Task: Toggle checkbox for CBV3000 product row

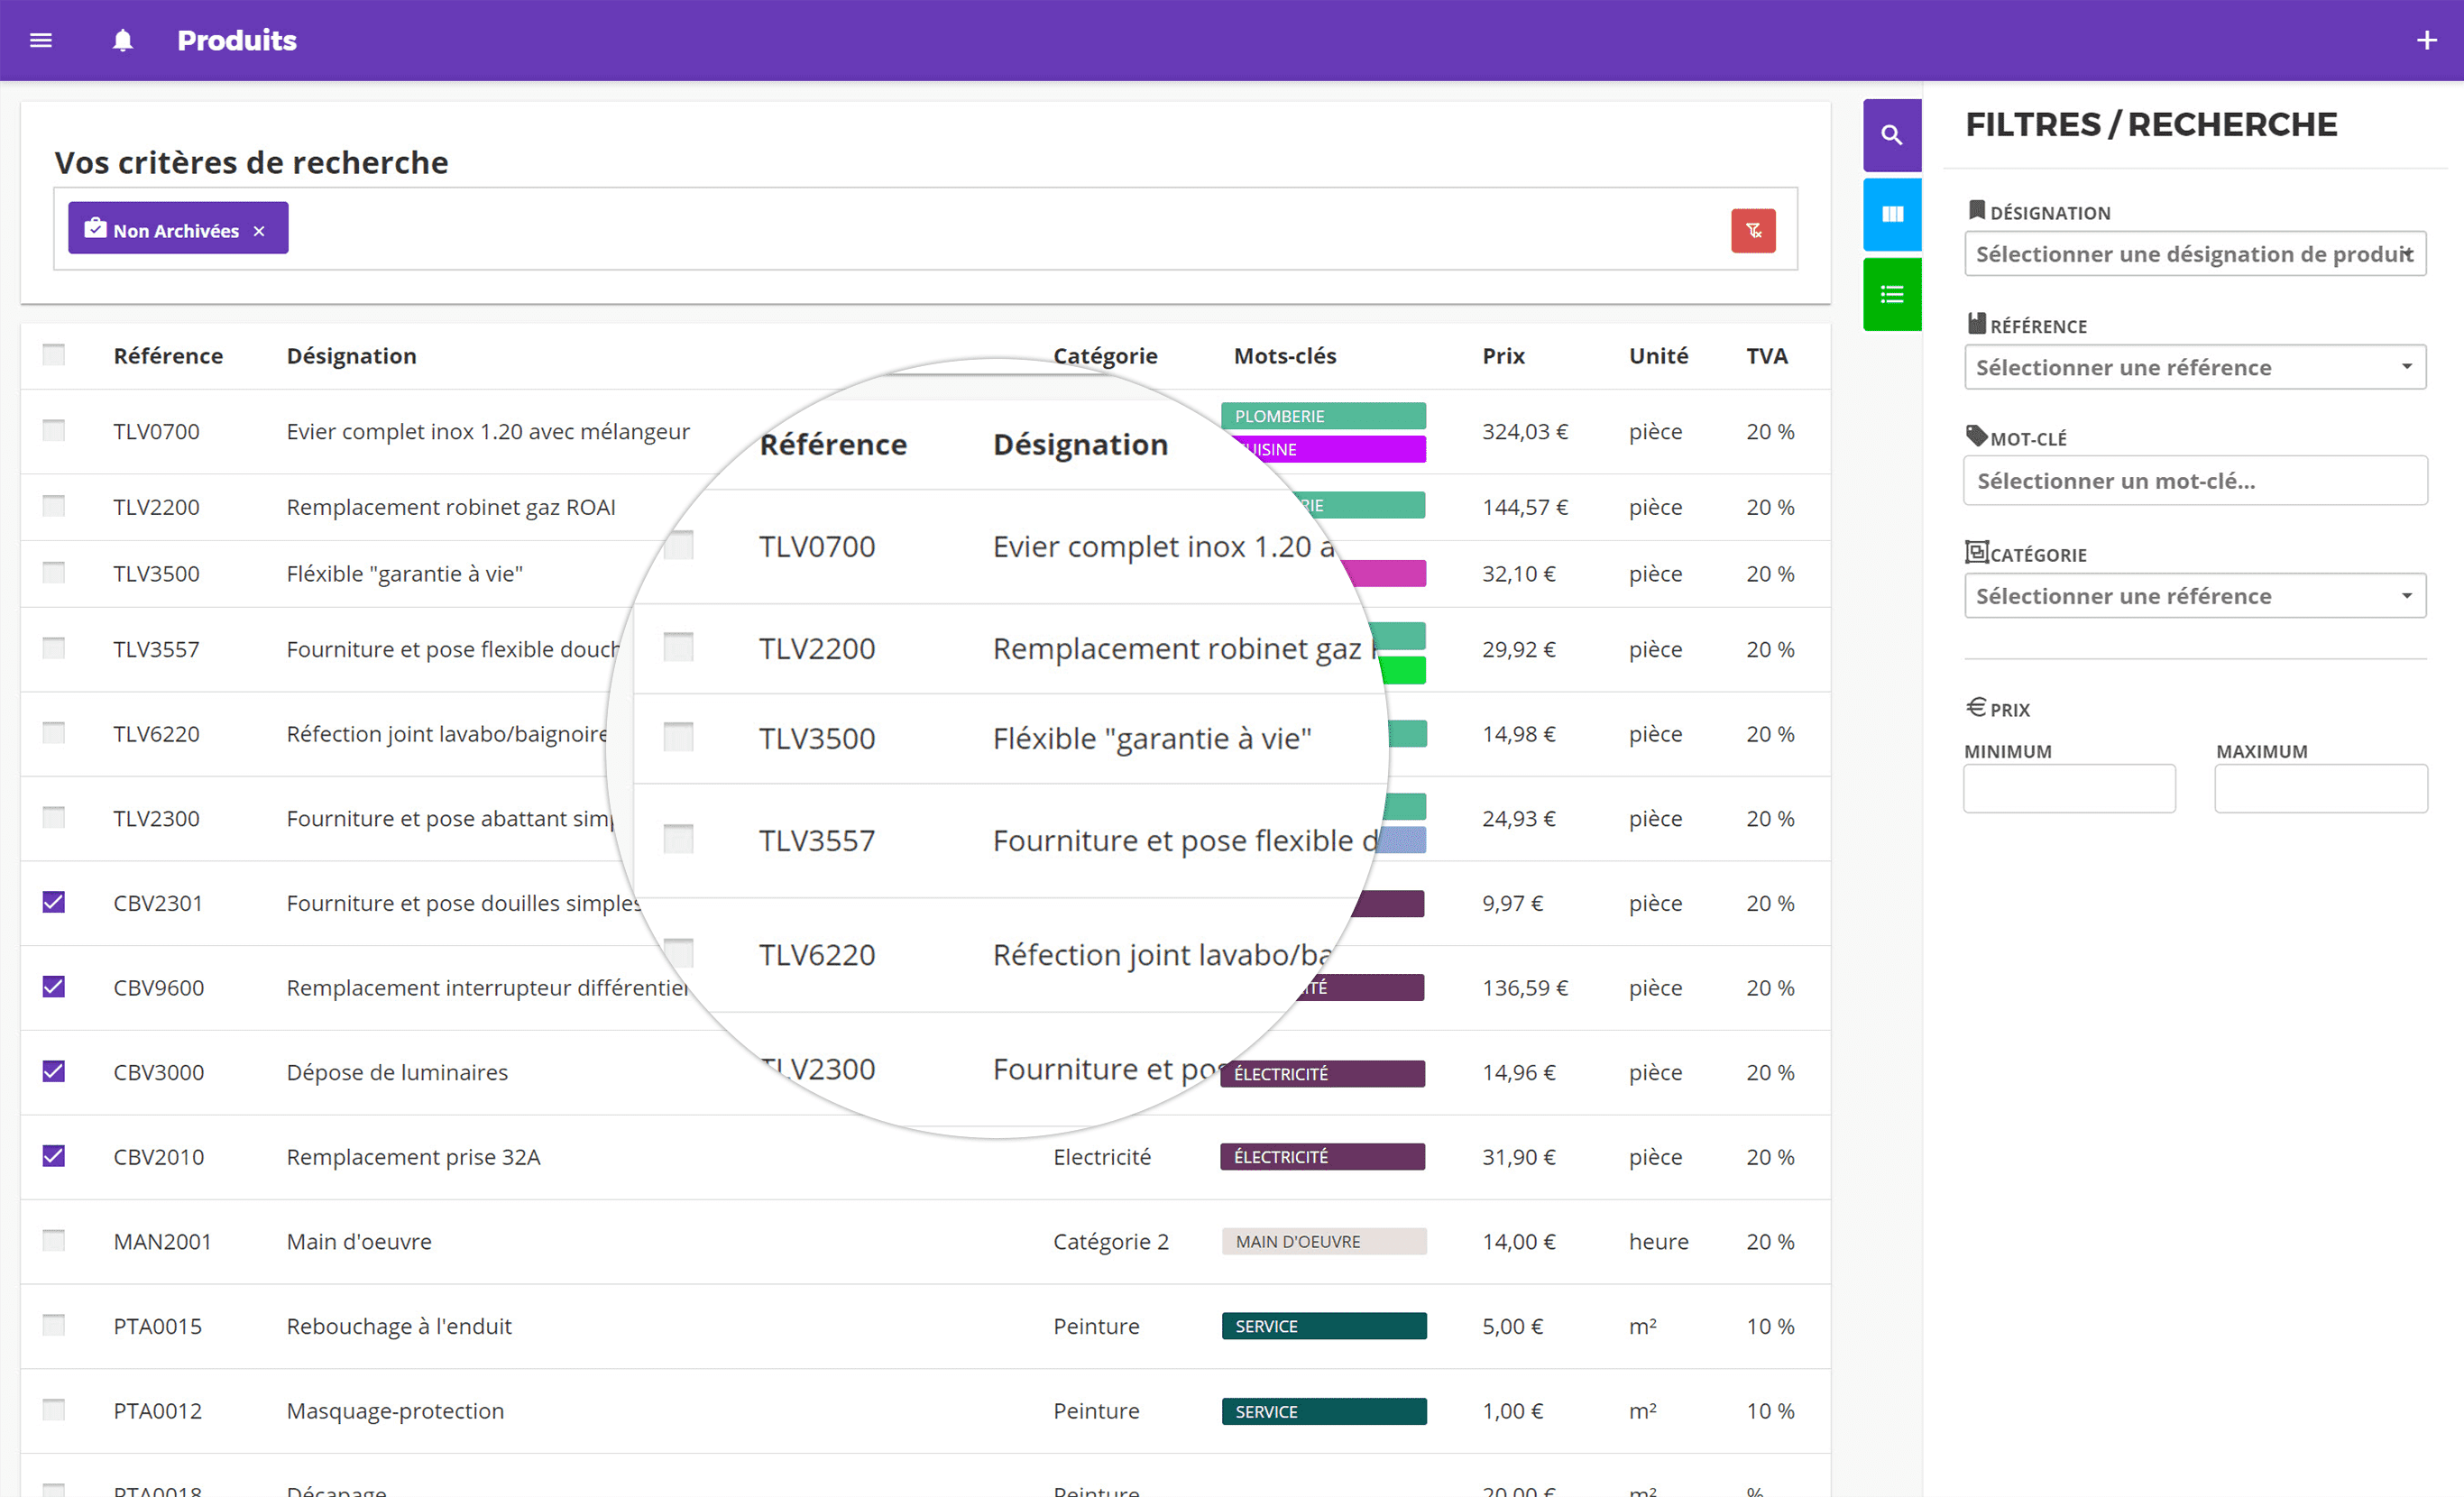Action: click(x=53, y=1070)
